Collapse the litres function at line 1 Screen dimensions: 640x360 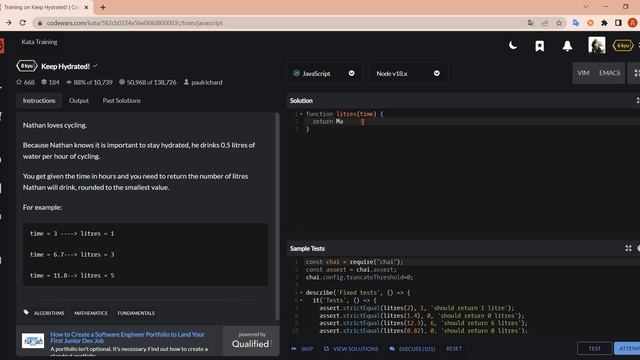tap(301, 114)
